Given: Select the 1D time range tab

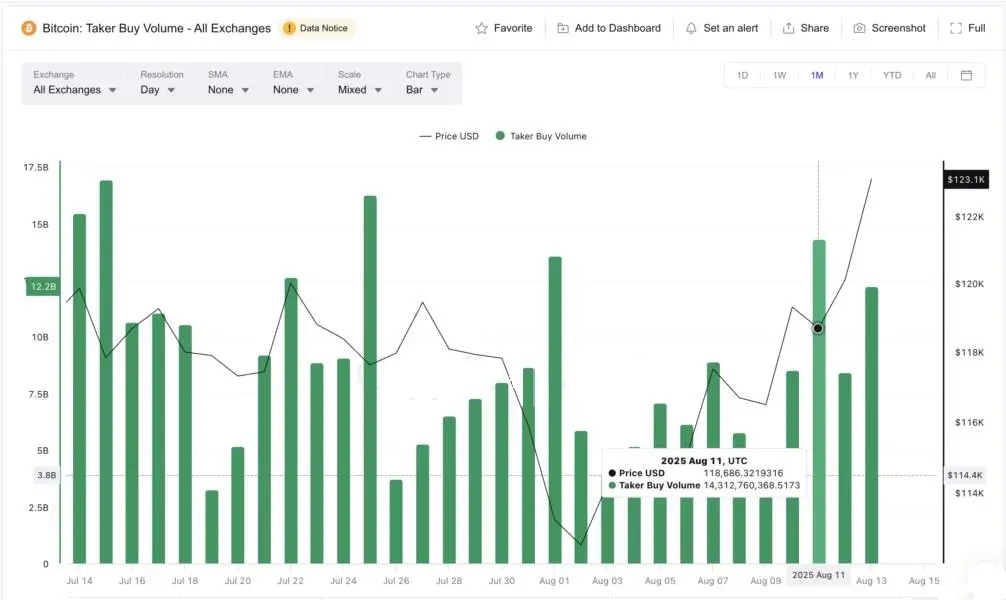Looking at the screenshot, I should [x=742, y=75].
